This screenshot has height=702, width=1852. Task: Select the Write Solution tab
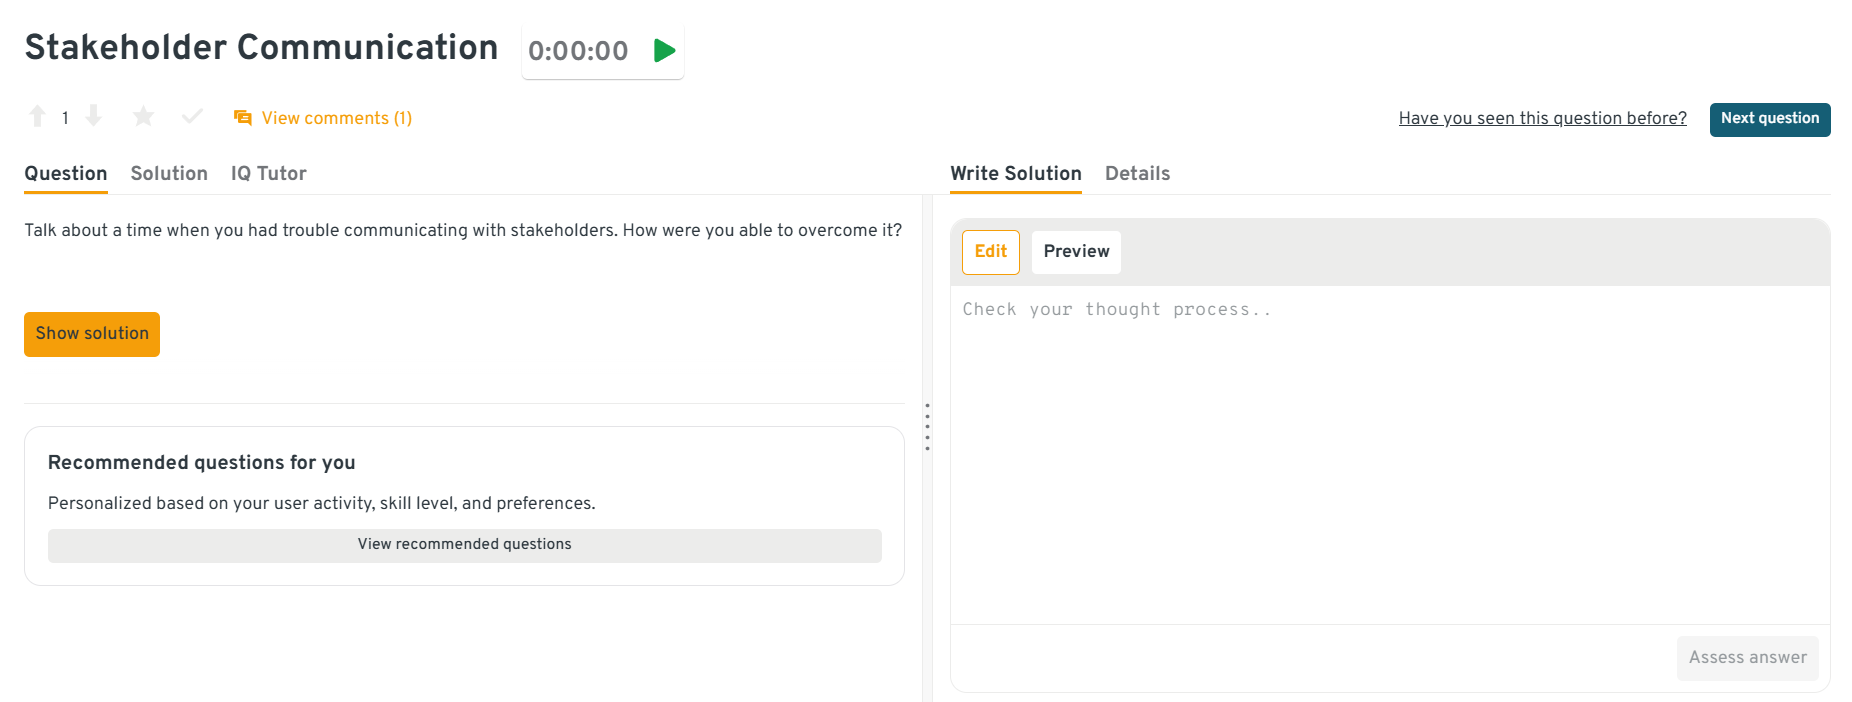click(1015, 173)
